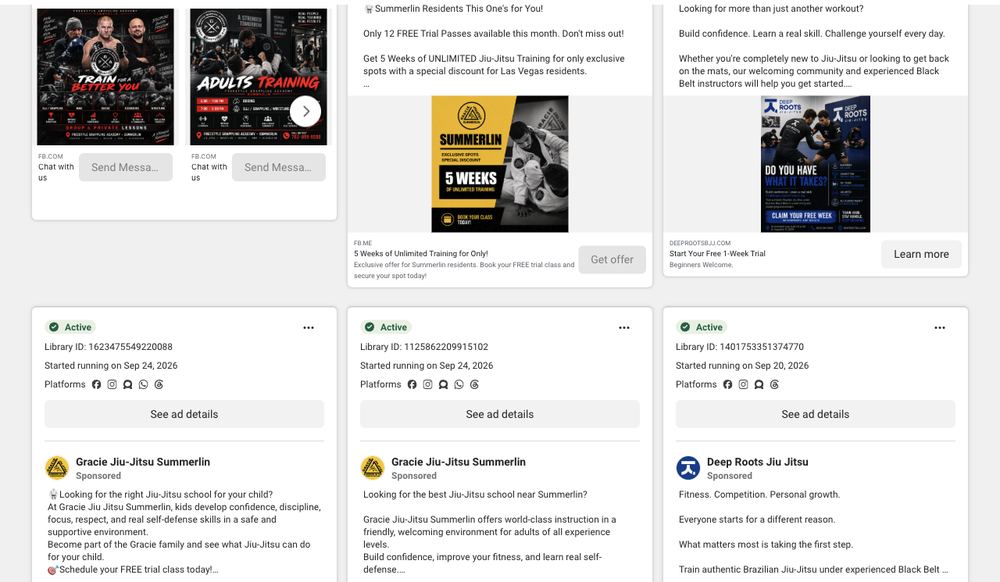Click Threads platform icon in ad 1125862209915102
This screenshot has width=1000, height=582.
[x=474, y=384]
